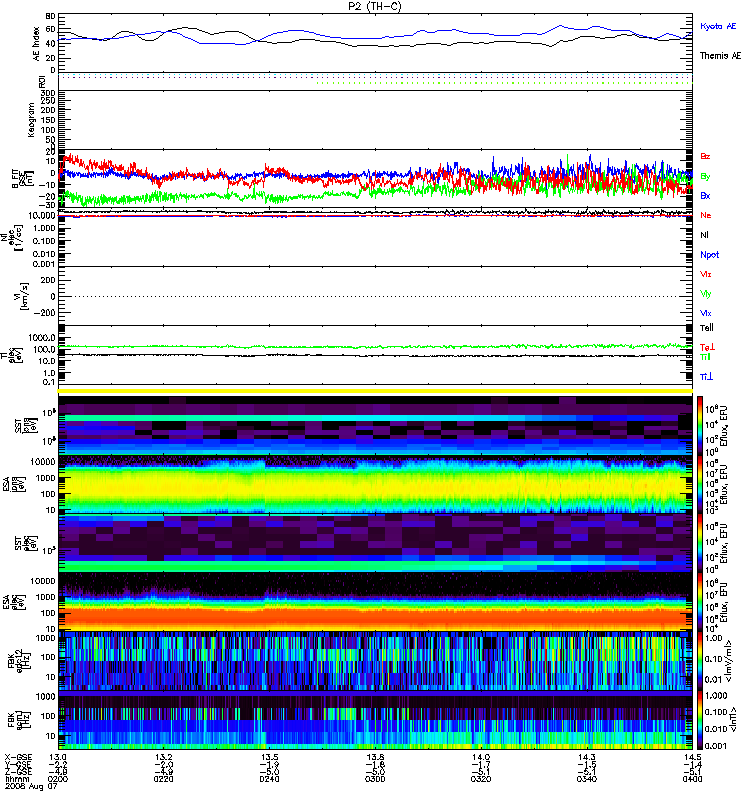Image resolution: width=750 pixels, height=800 pixels.
Task: Click the red Vi velocity legend label
Action: pos(706,274)
